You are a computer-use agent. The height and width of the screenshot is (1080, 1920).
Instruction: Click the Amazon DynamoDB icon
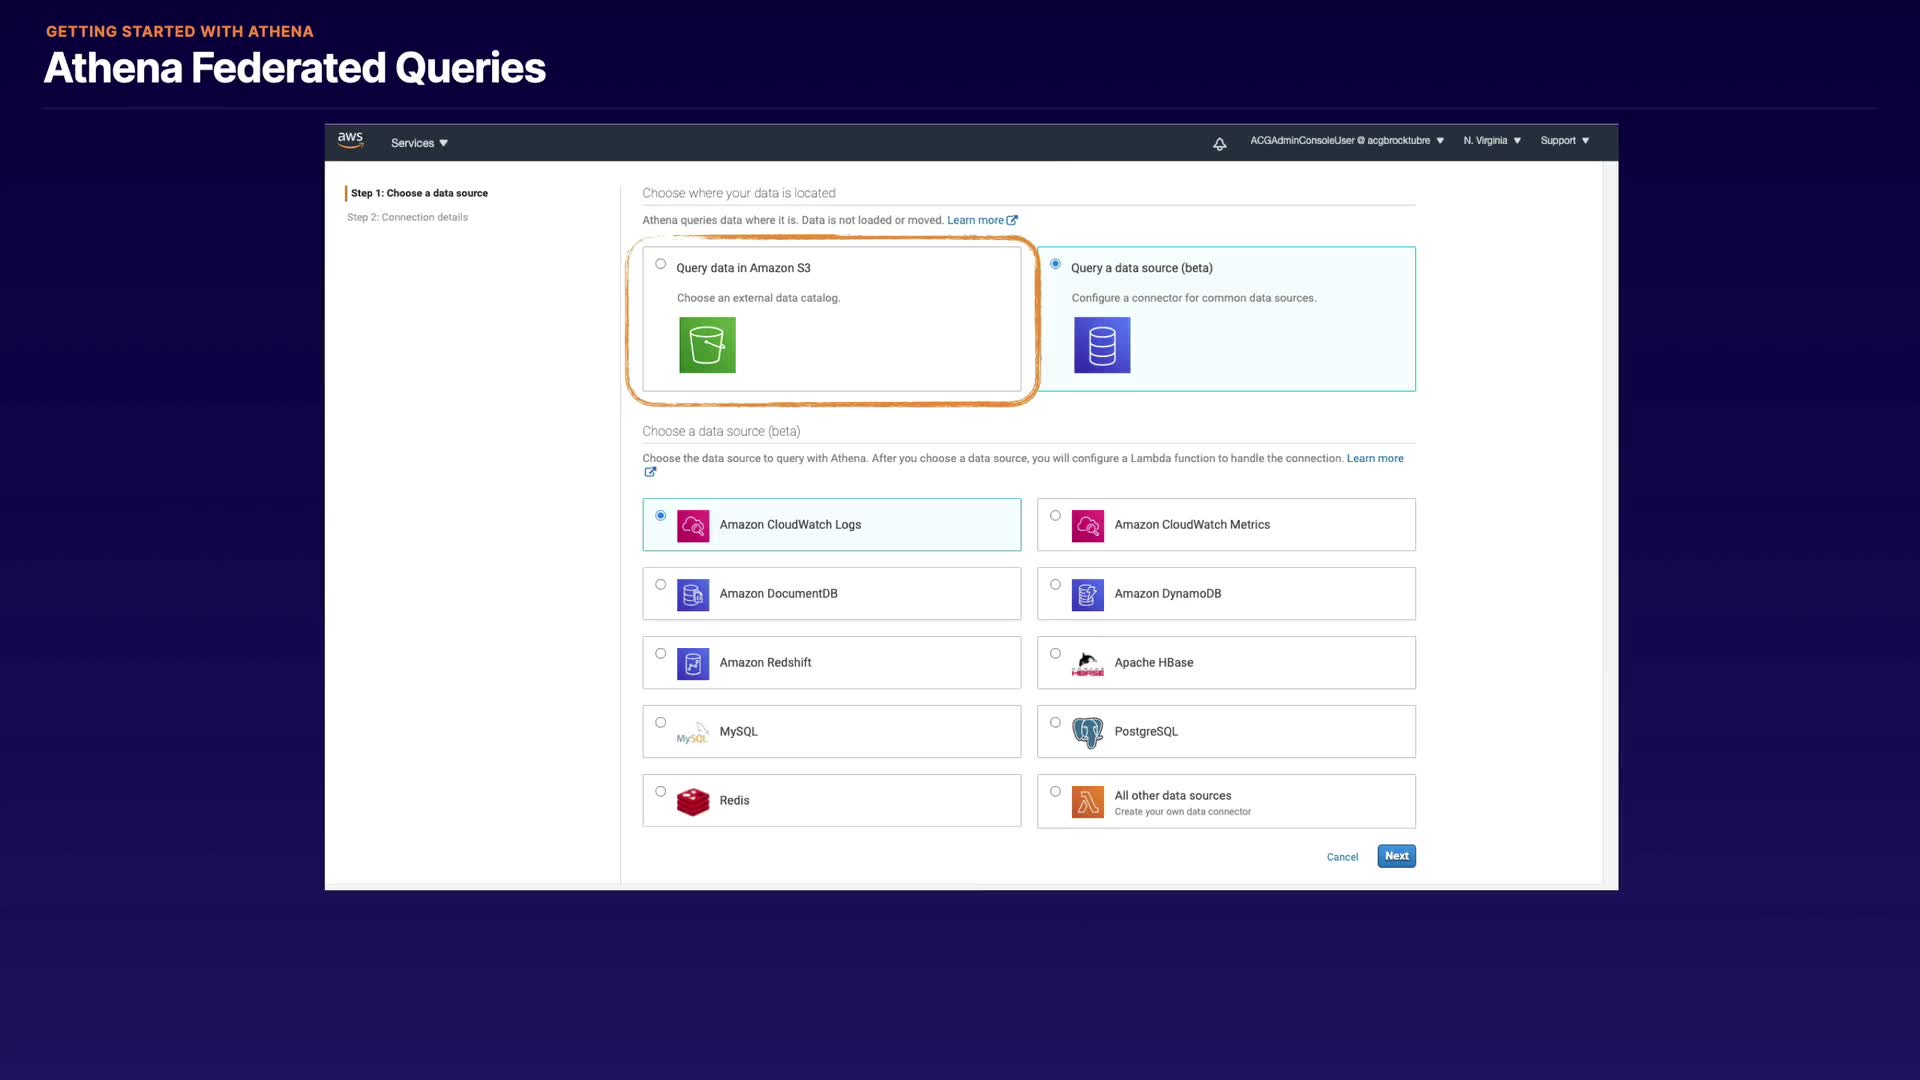tap(1087, 594)
